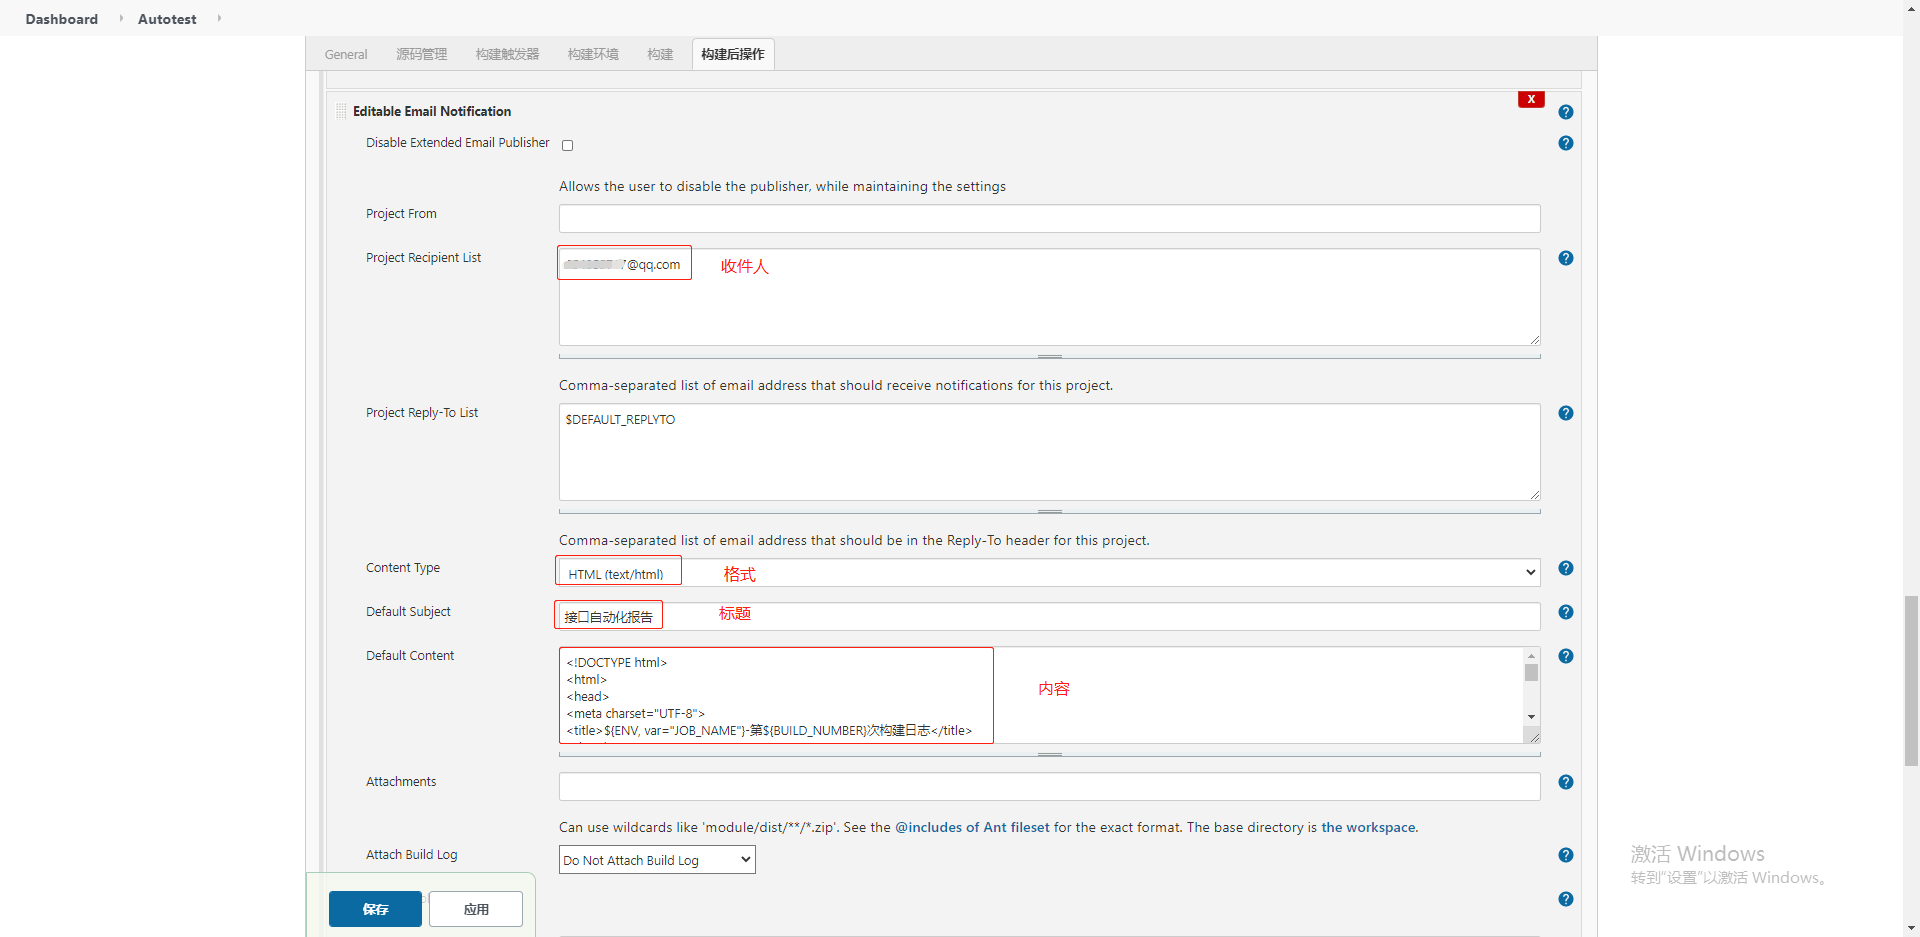Click Default Content scrollbar down arrow
Screen dimensions: 1920x937
(1531, 717)
